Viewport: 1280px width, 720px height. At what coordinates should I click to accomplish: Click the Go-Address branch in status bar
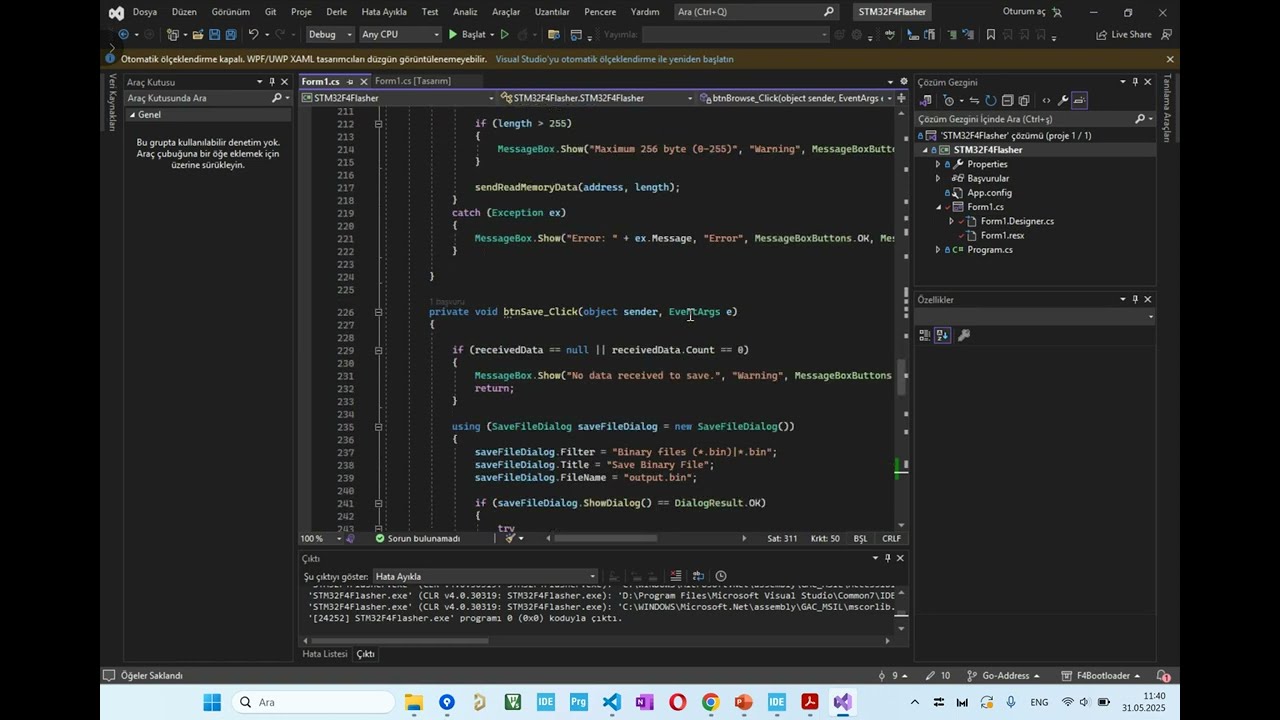[1005, 676]
